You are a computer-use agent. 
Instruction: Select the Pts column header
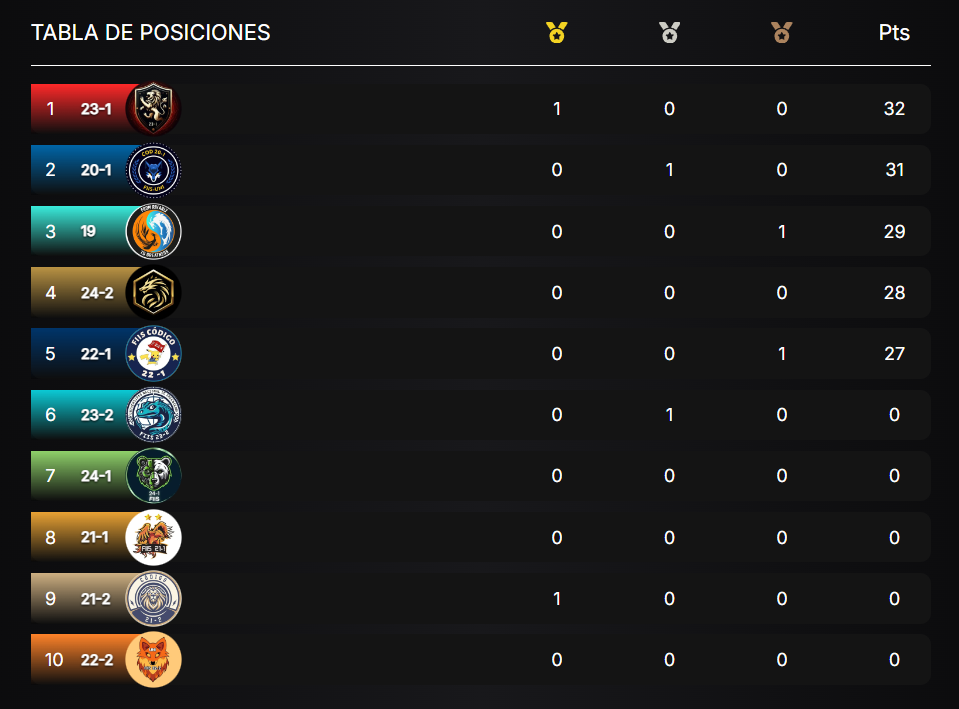coord(894,32)
